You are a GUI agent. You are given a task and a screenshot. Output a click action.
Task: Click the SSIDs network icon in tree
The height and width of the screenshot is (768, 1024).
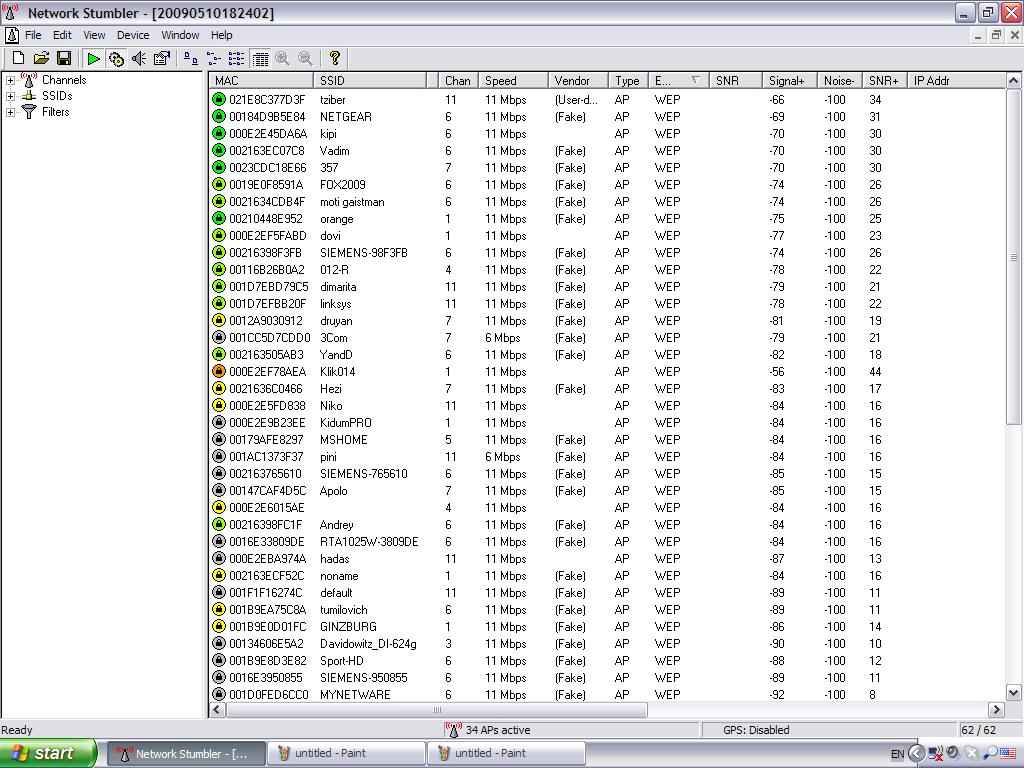[29, 96]
